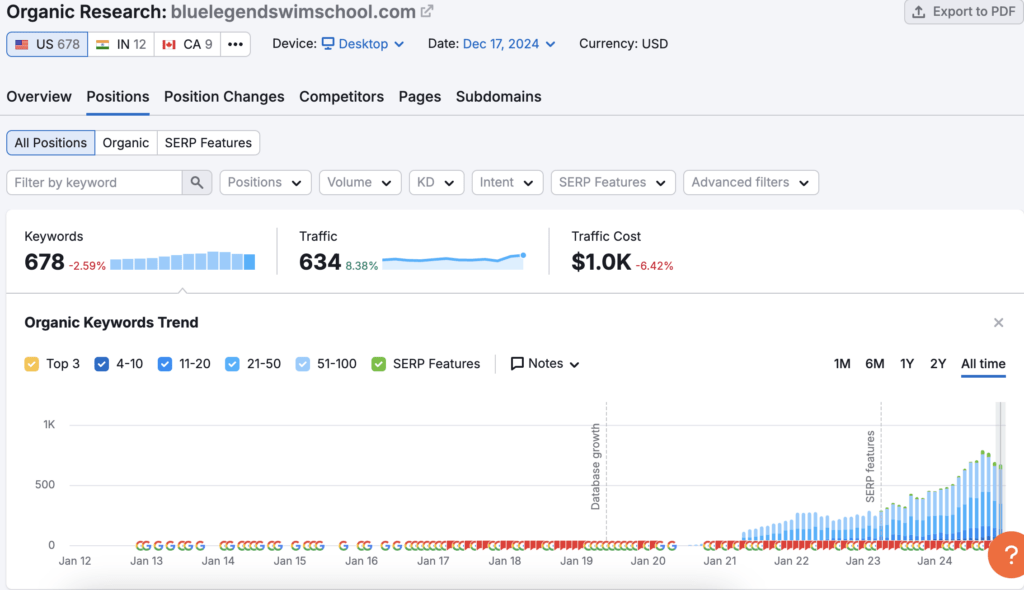Set chart range to 1M
The image size is (1024, 590).
click(842, 364)
